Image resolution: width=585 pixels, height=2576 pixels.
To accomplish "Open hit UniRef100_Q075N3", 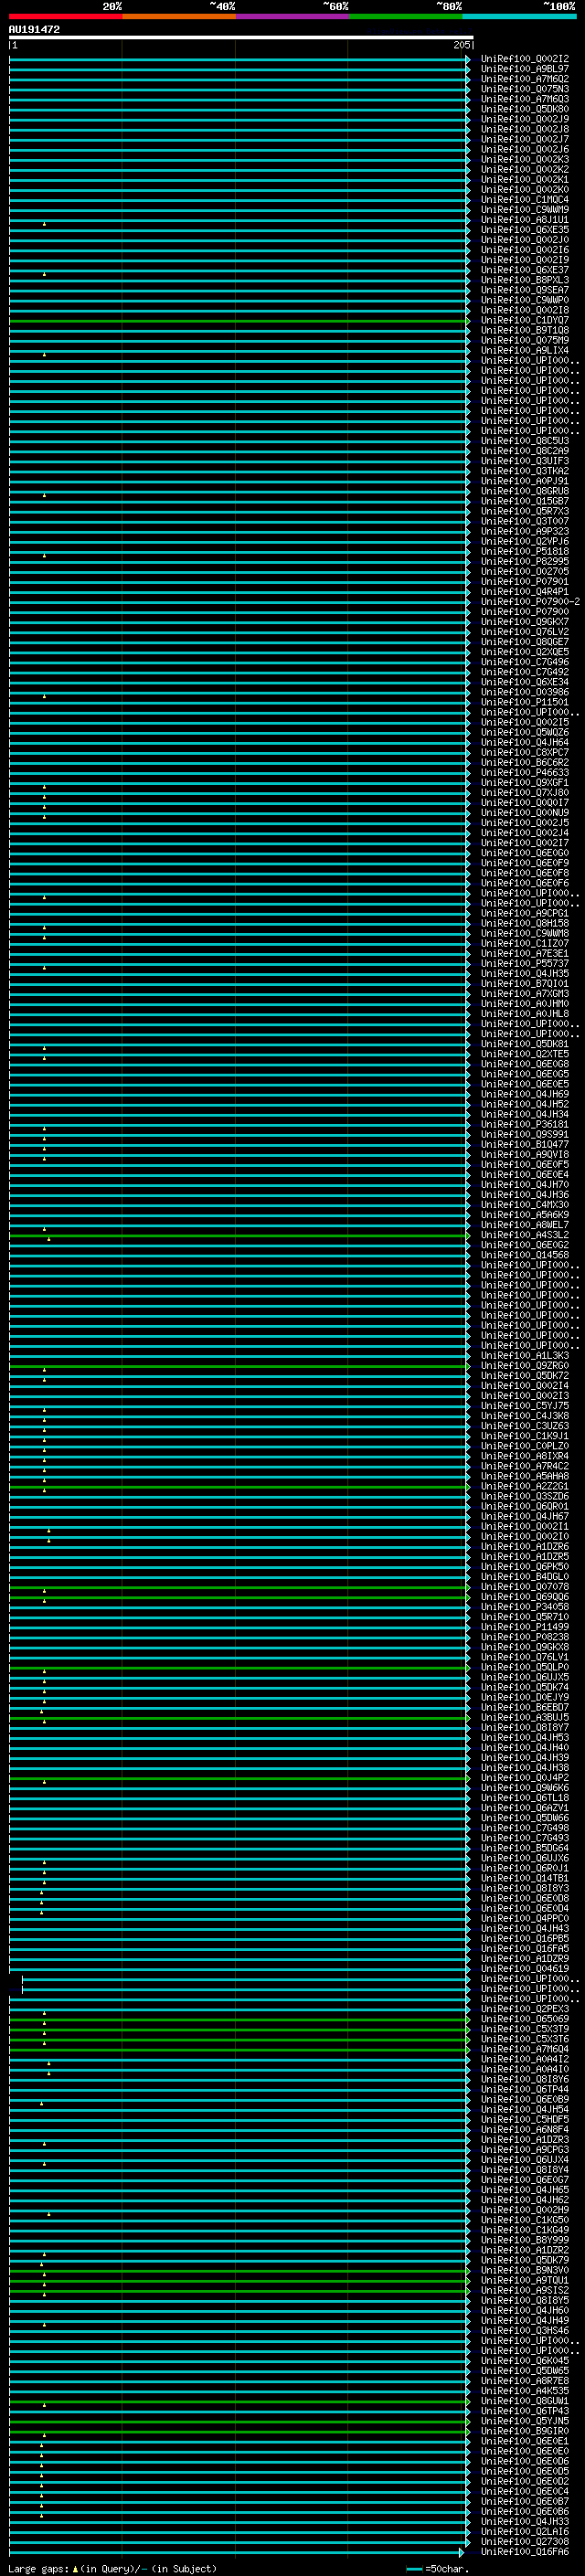I will [x=525, y=89].
